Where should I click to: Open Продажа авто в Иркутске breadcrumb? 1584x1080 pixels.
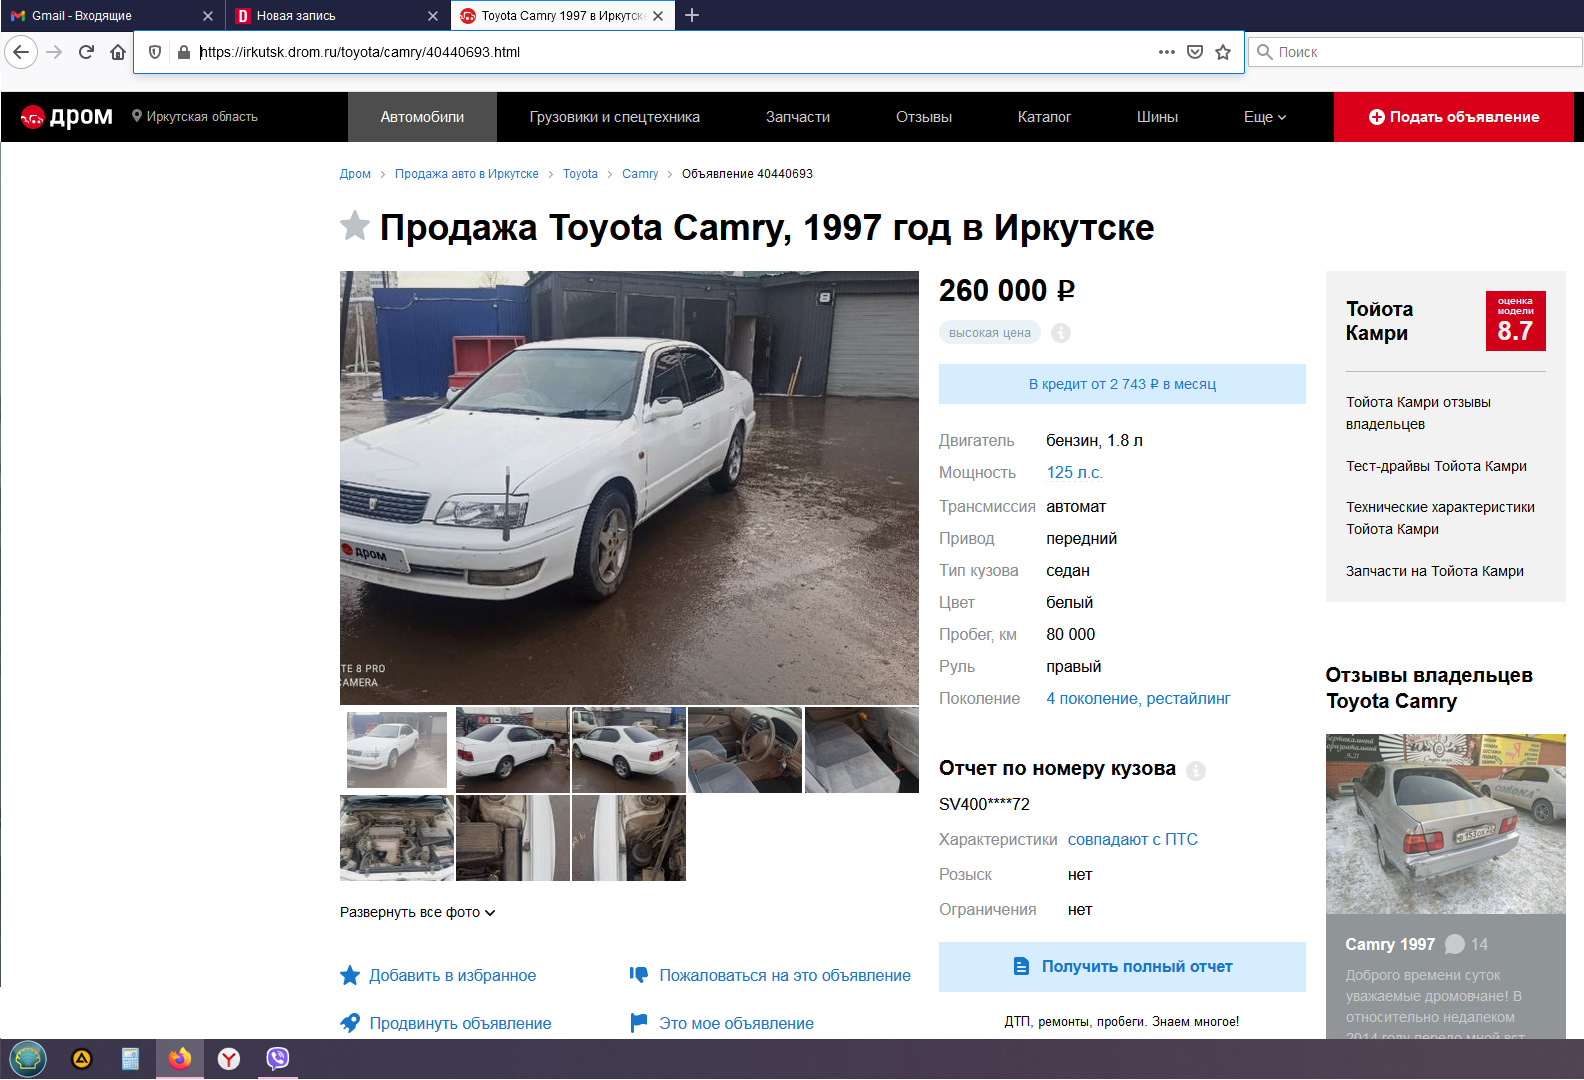[467, 174]
